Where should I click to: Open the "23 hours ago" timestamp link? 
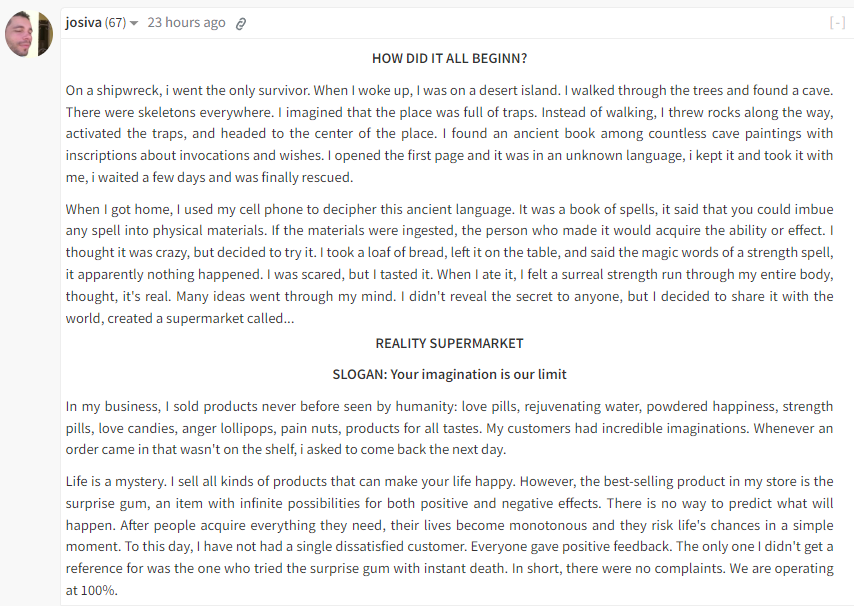coord(186,22)
